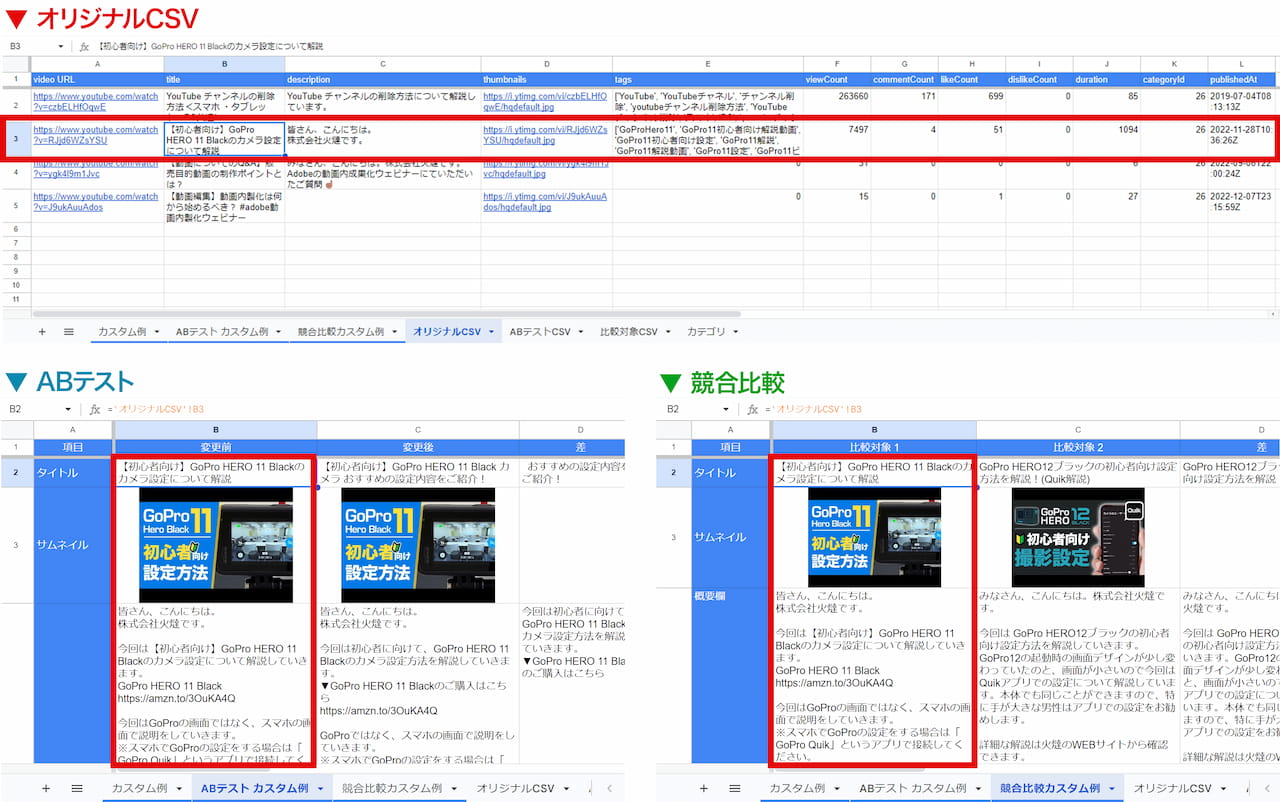Click the タイトル row label in the 競合比較 sheet
The height and width of the screenshot is (802, 1280).
[x=731, y=472]
